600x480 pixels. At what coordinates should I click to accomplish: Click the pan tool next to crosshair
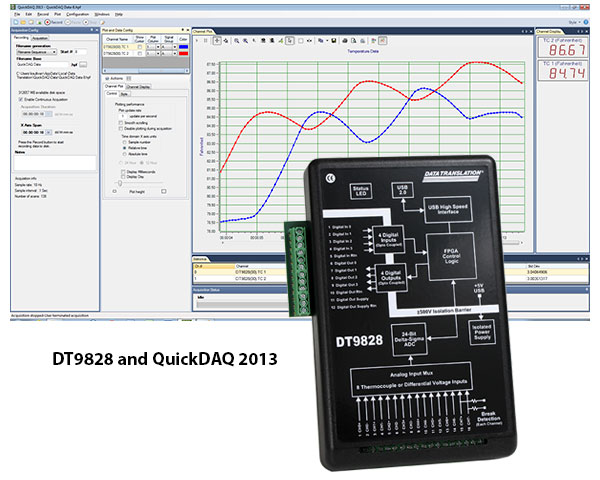click(x=226, y=41)
